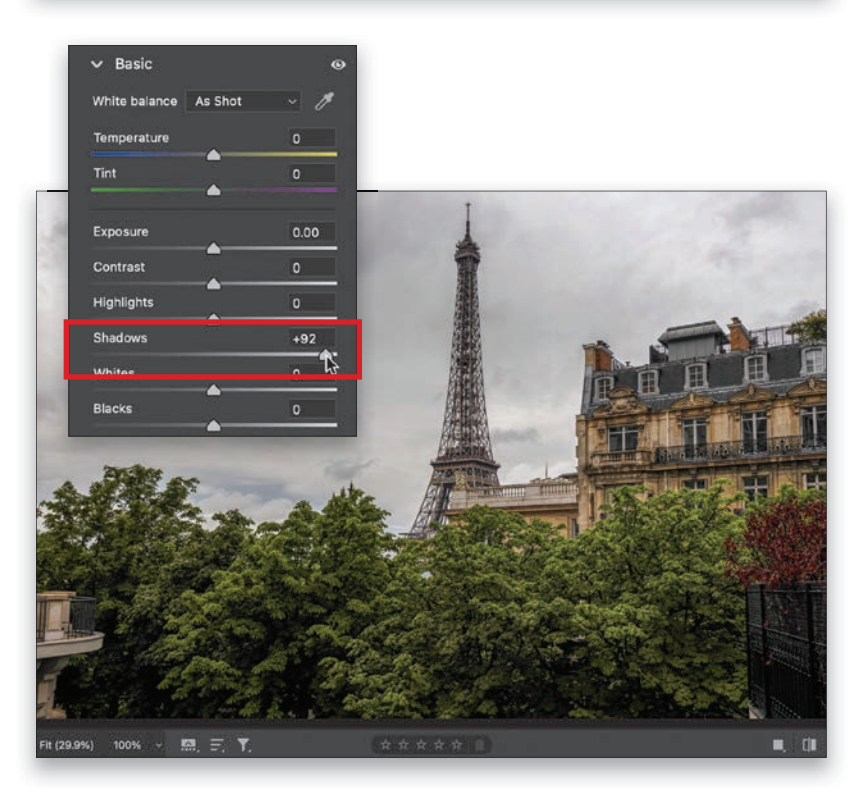The height and width of the screenshot is (794, 856).
Task: Toggle before/after split view icon
Action: tap(808, 745)
